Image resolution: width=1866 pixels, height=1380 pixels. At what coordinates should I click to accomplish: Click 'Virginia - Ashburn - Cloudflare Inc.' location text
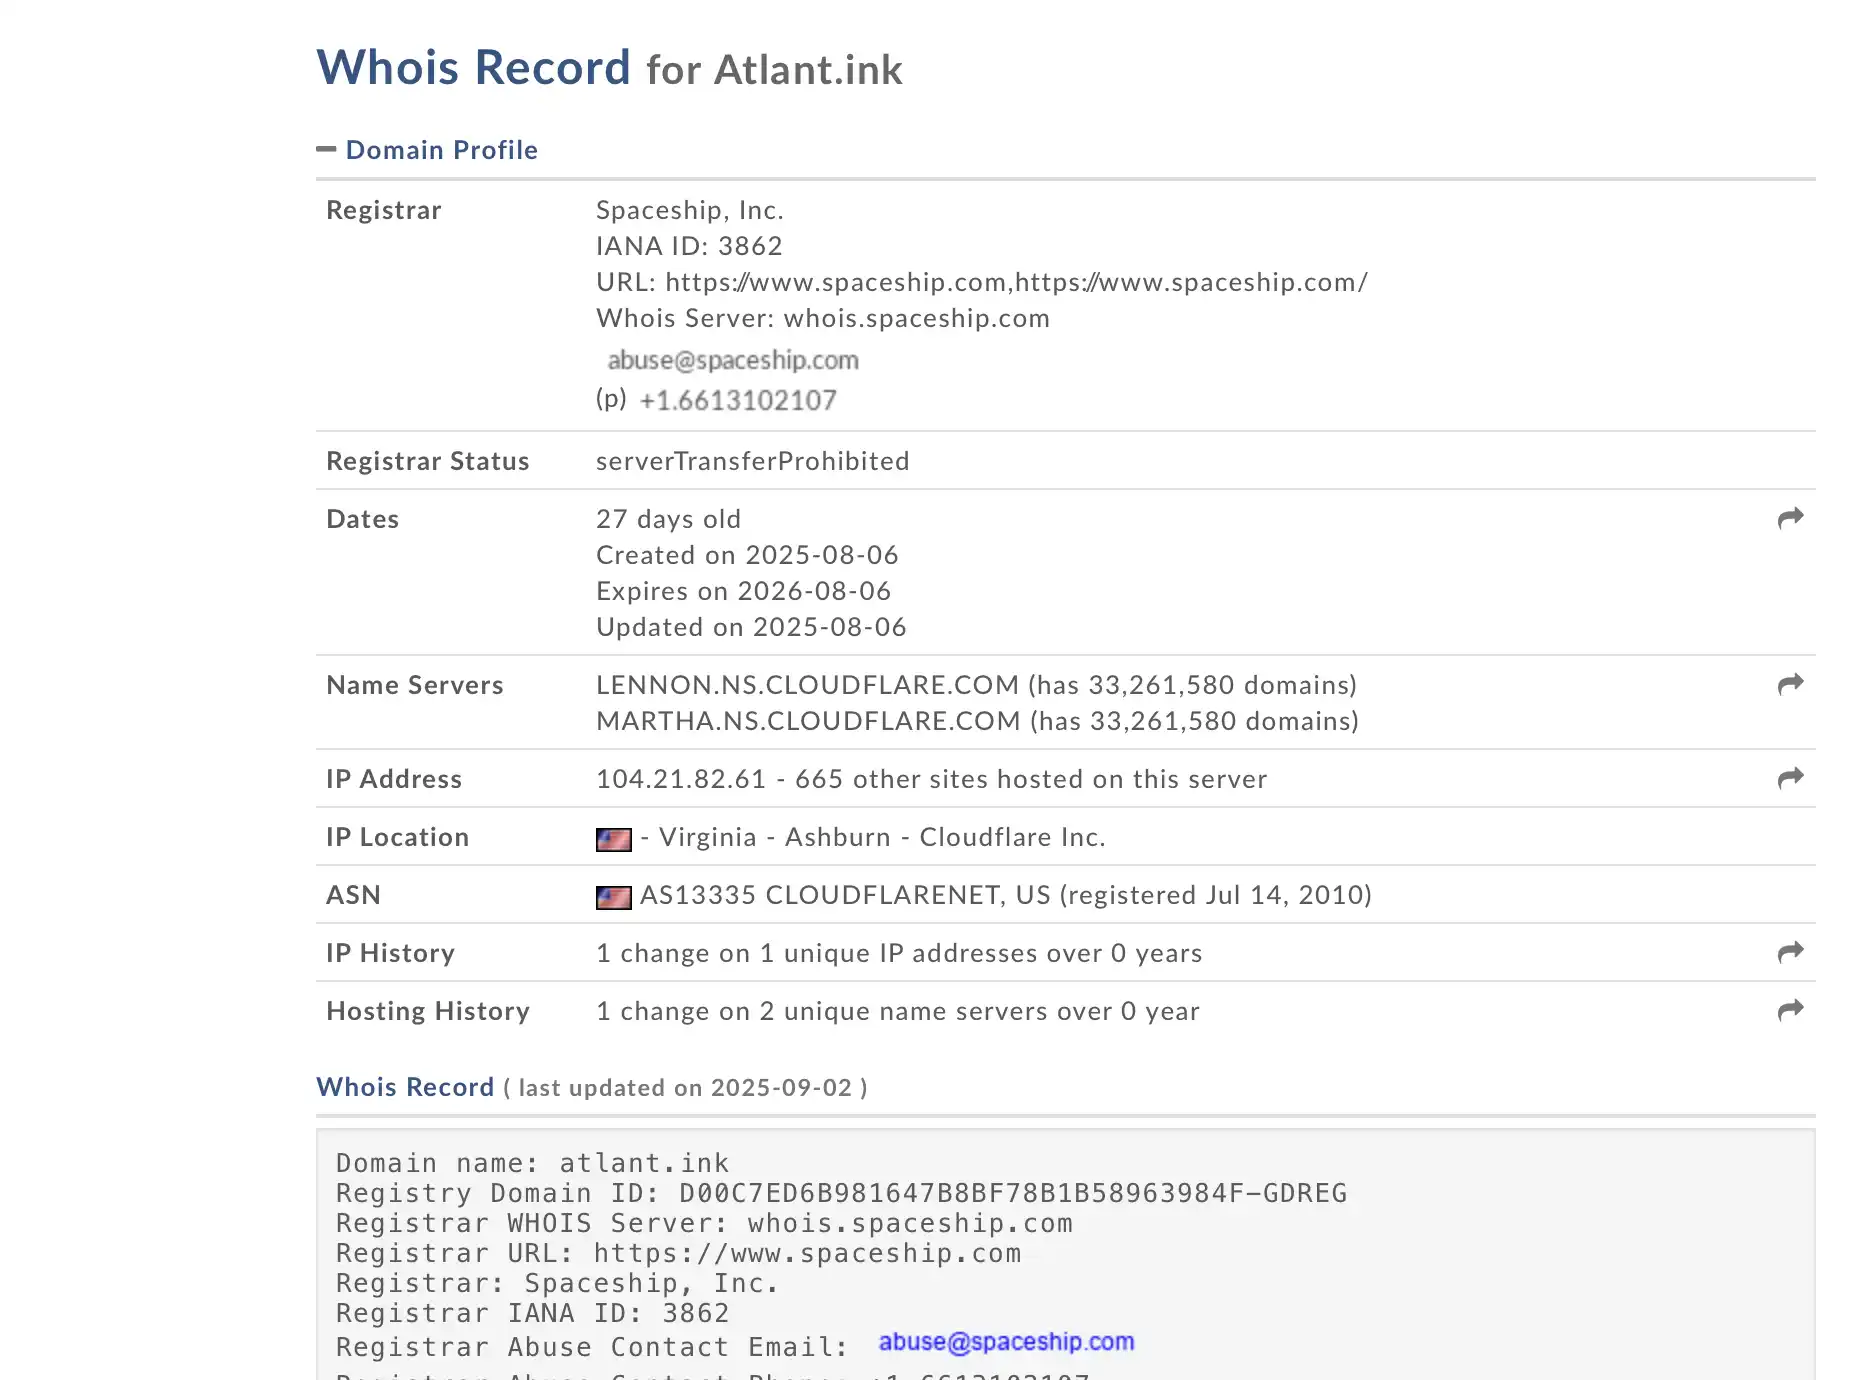[x=882, y=837]
